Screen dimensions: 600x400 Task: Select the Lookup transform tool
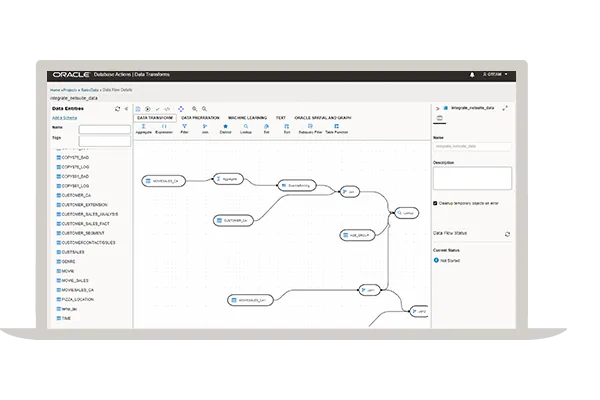tap(245, 127)
